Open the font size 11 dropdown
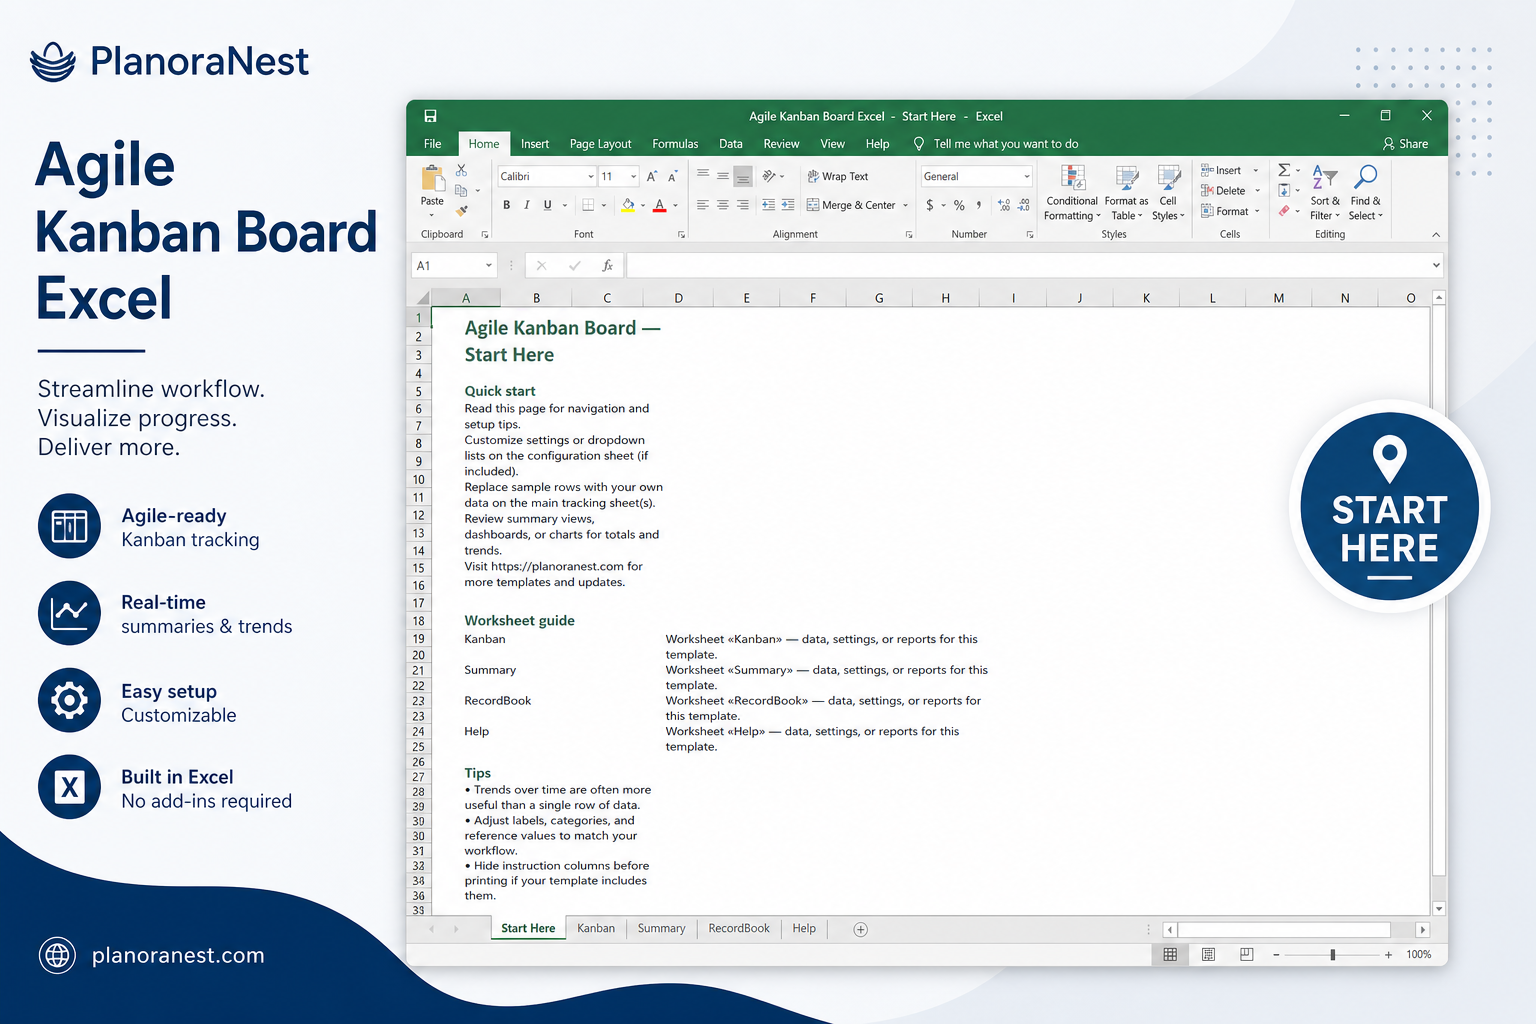1536x1024 pixels. [633, 176]
